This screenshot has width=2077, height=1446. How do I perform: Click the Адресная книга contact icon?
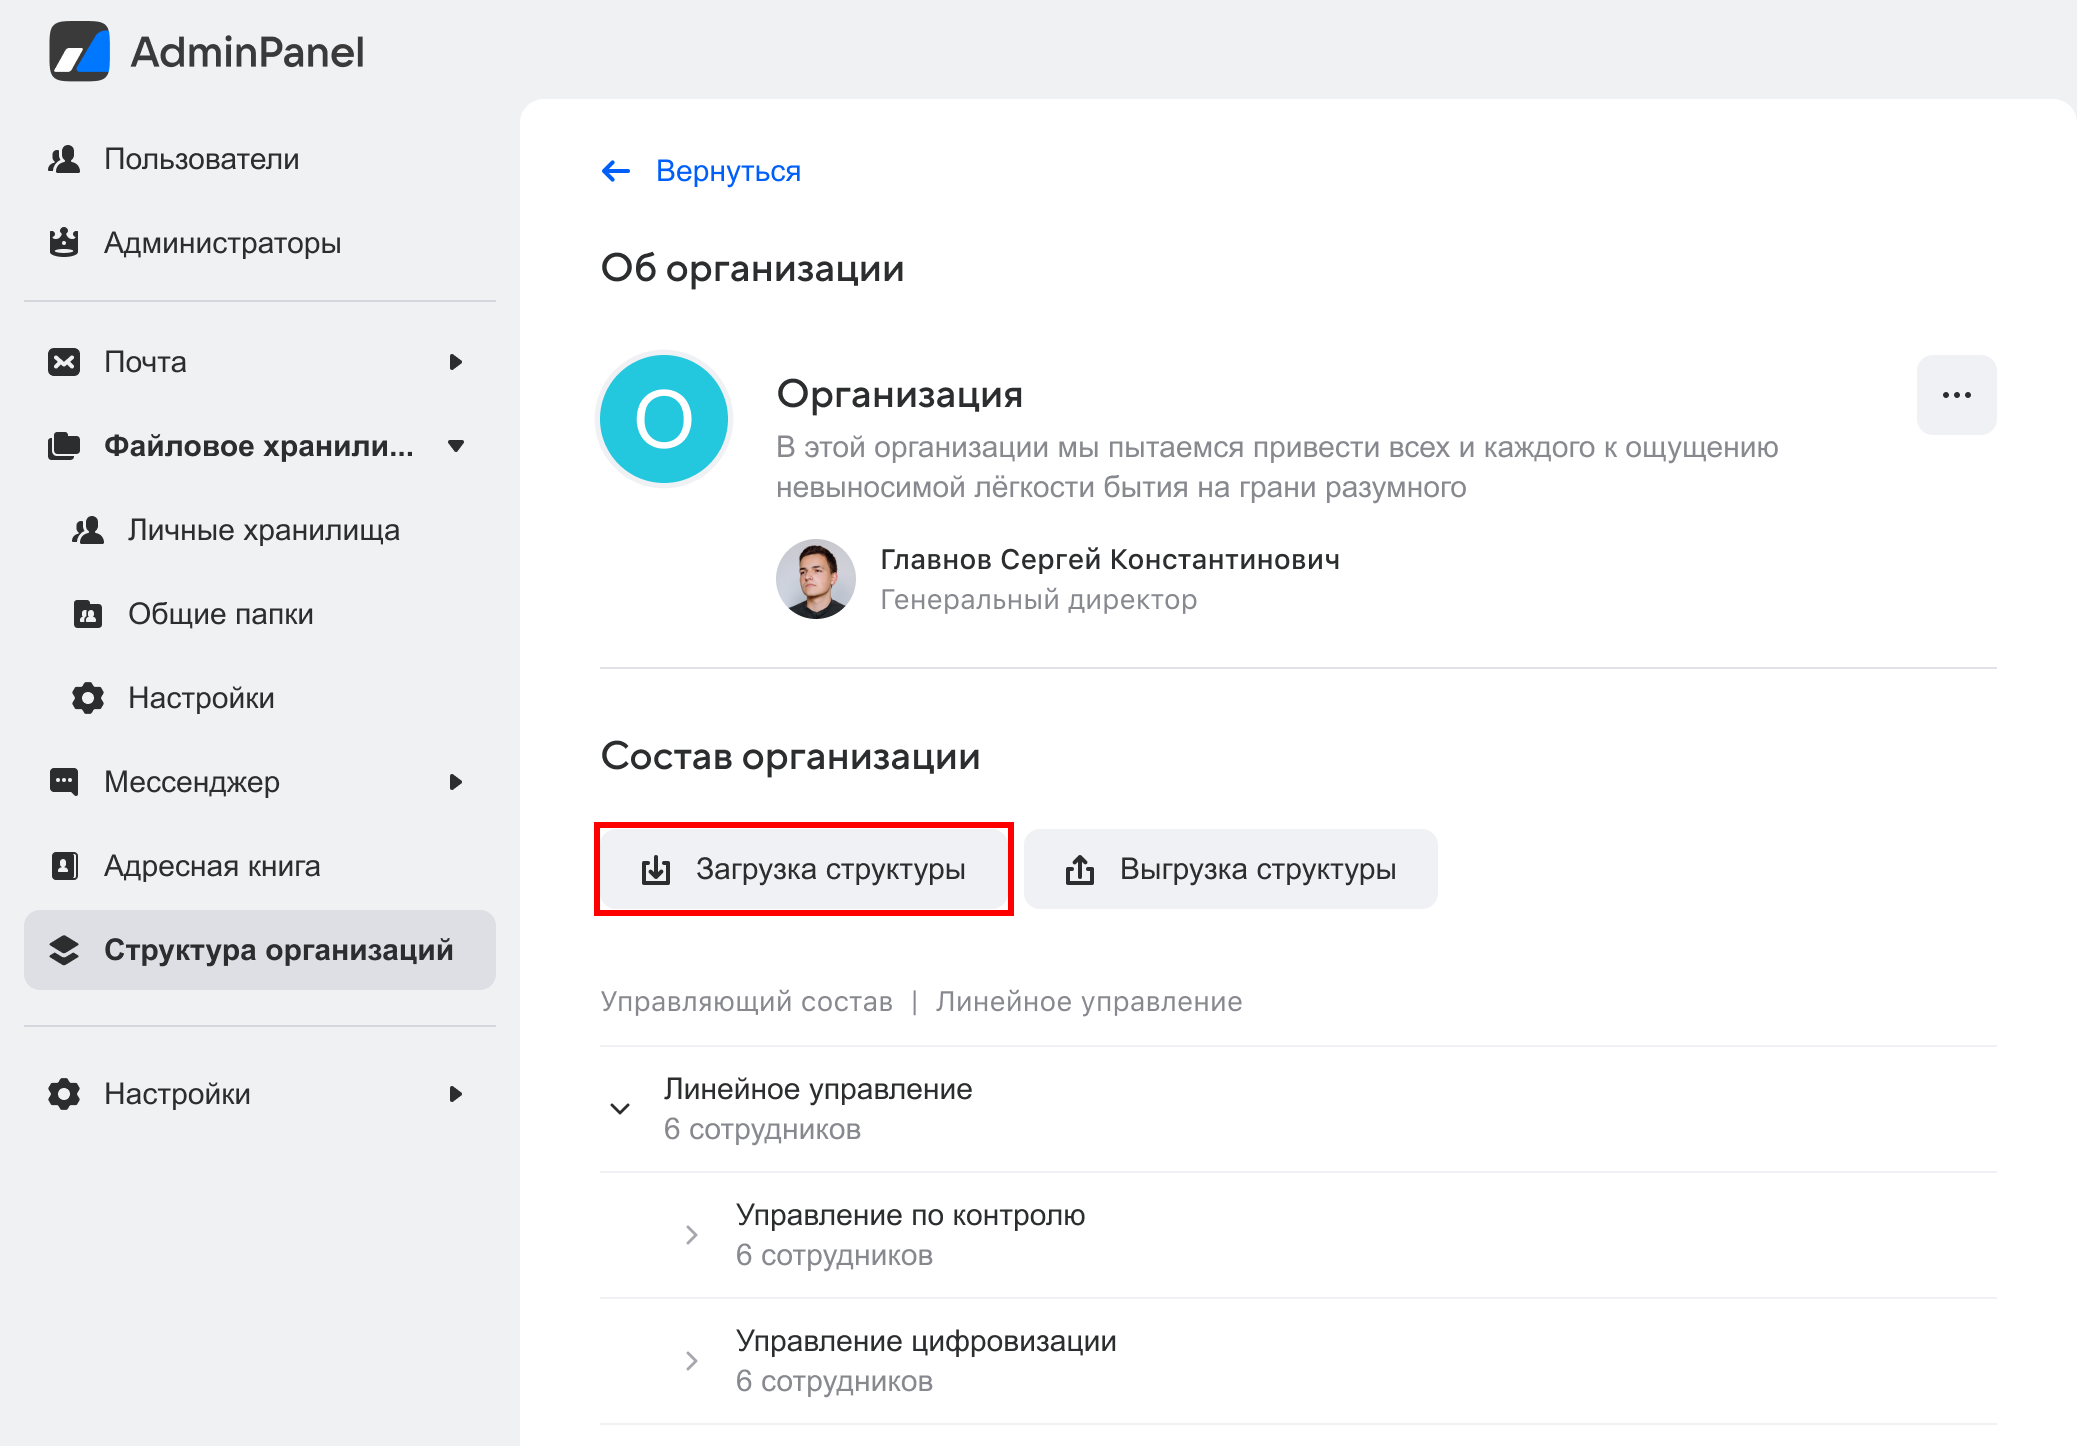pos(64,866)
